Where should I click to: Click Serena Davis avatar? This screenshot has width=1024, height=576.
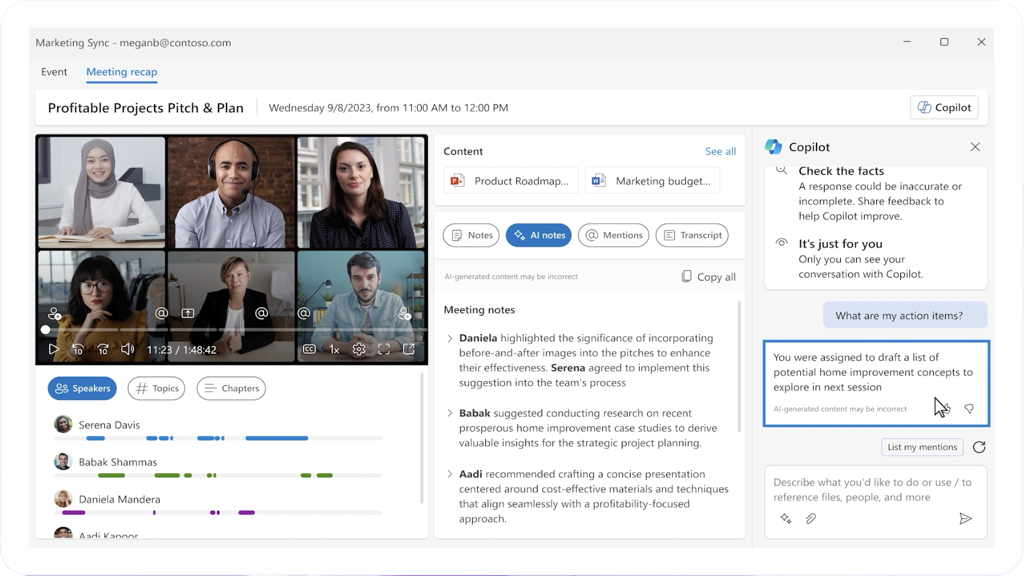coord(63,424)
